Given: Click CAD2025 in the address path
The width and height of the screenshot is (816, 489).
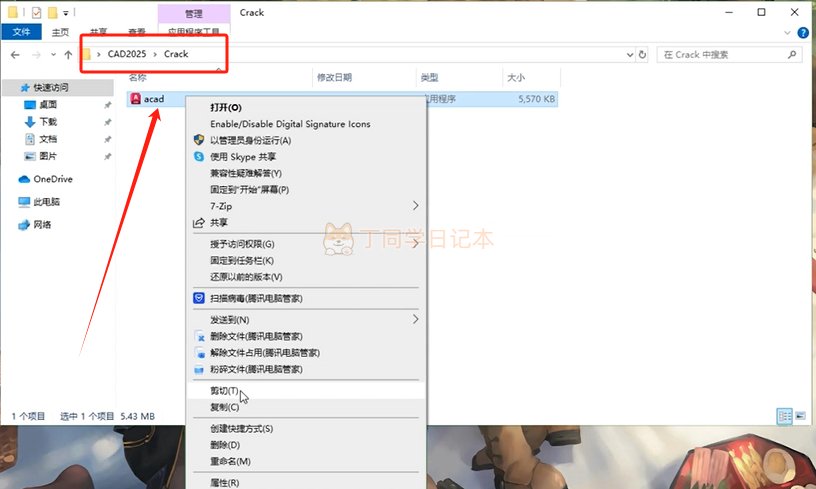Looking at the screenshot, I should point(127,54).
